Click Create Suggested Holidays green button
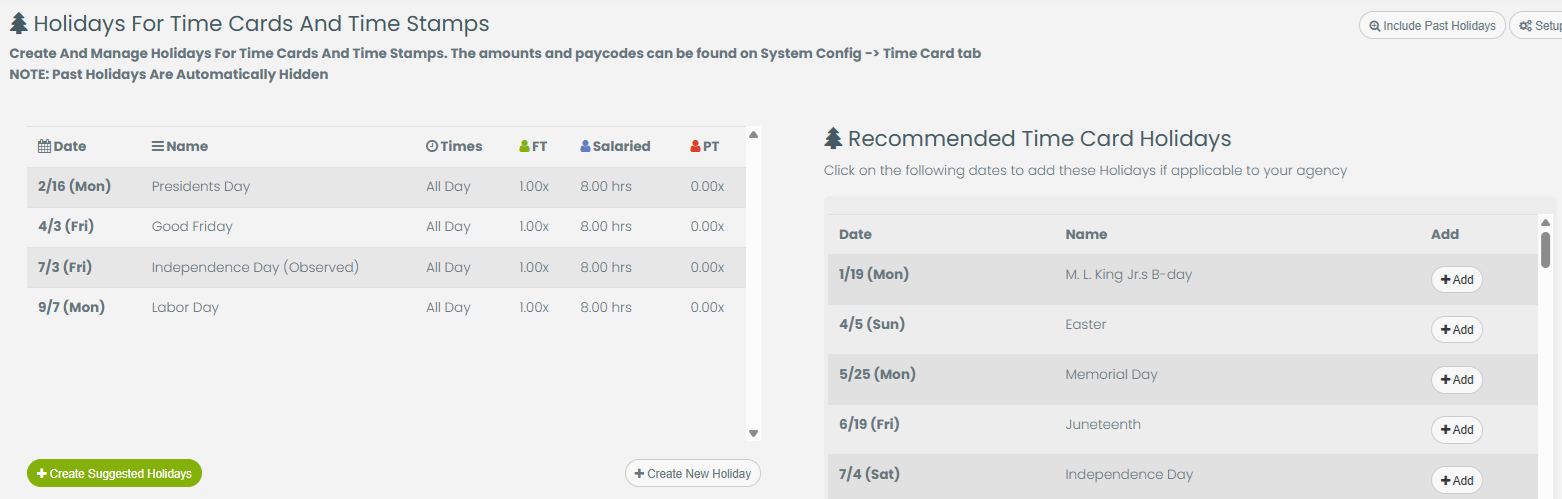 [114, 473]
